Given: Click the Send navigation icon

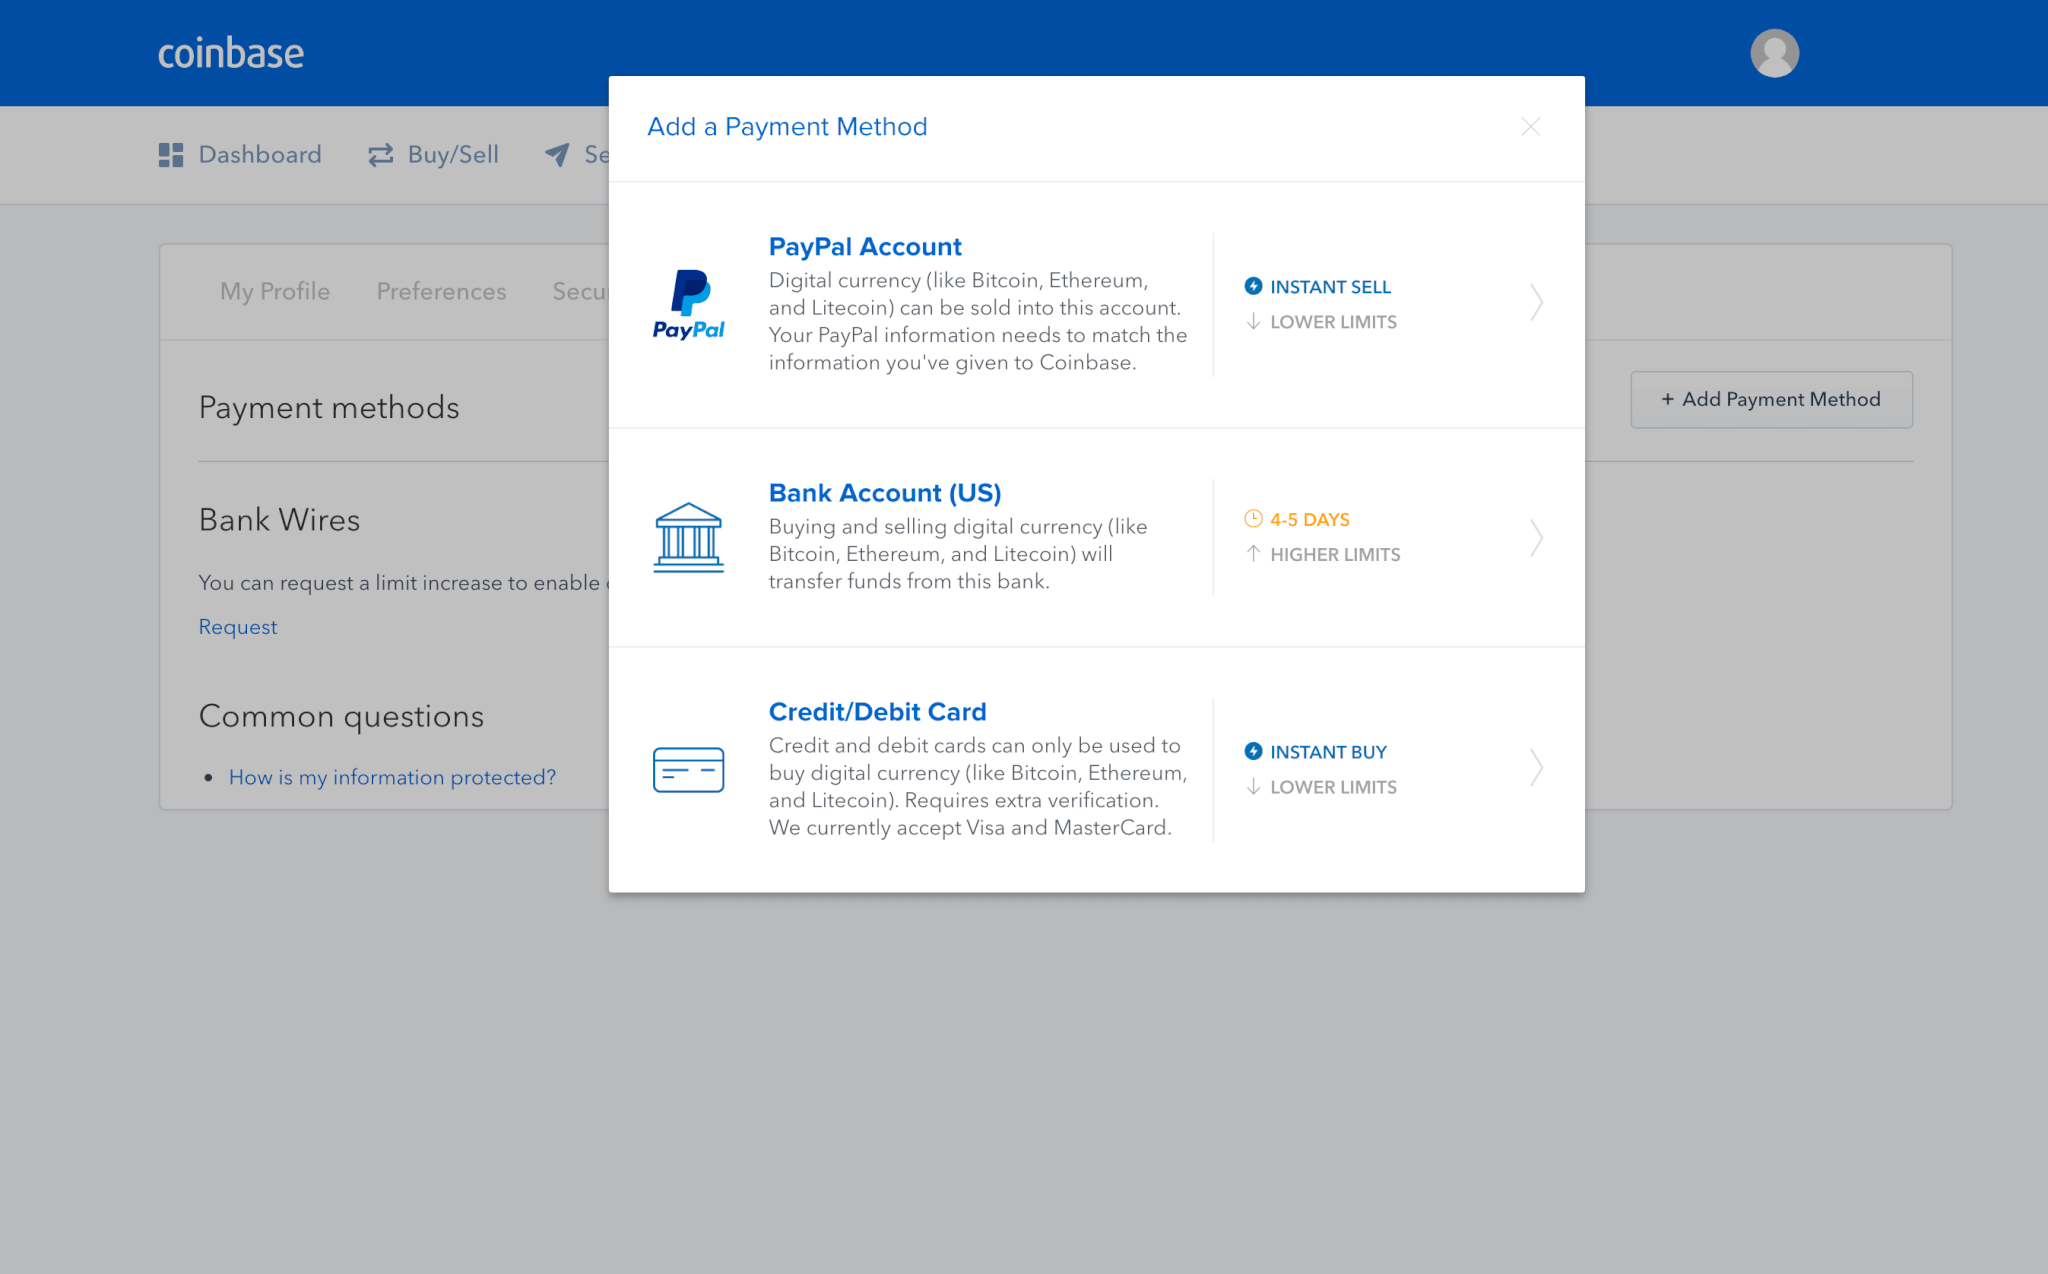Looking at the screenshot, I should 557,154.
